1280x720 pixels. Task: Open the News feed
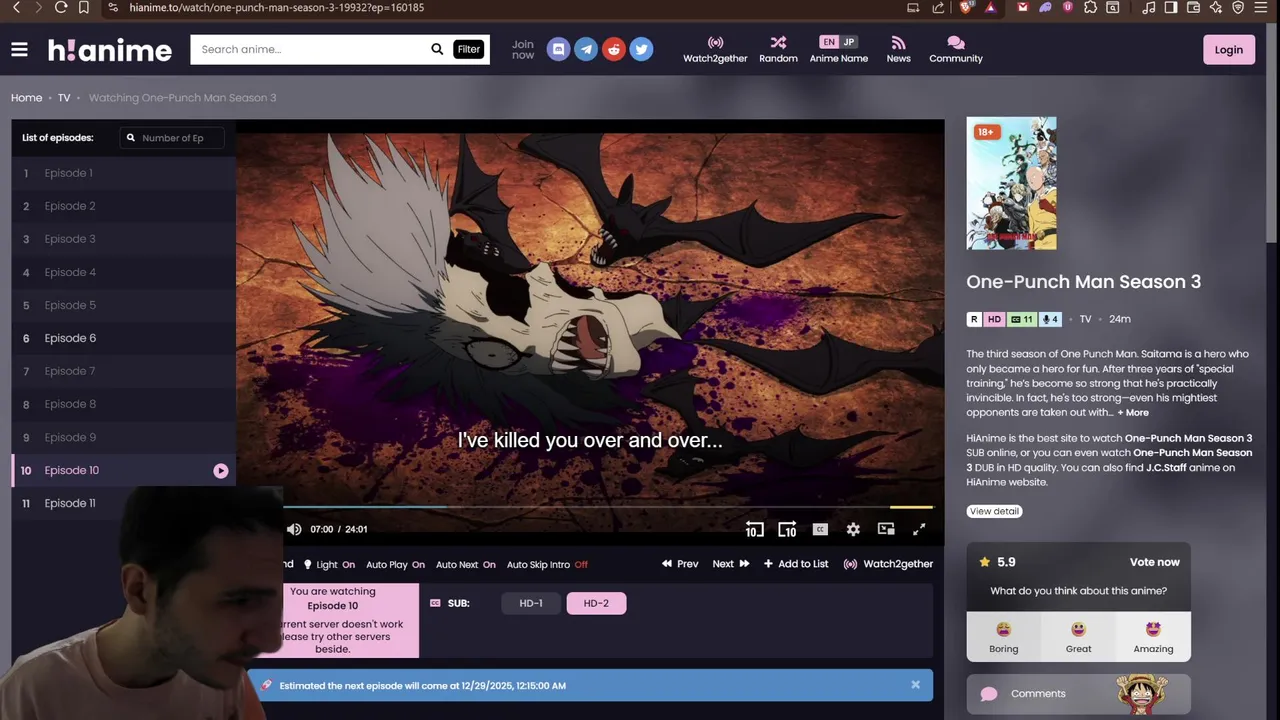[x=898, y=50]
